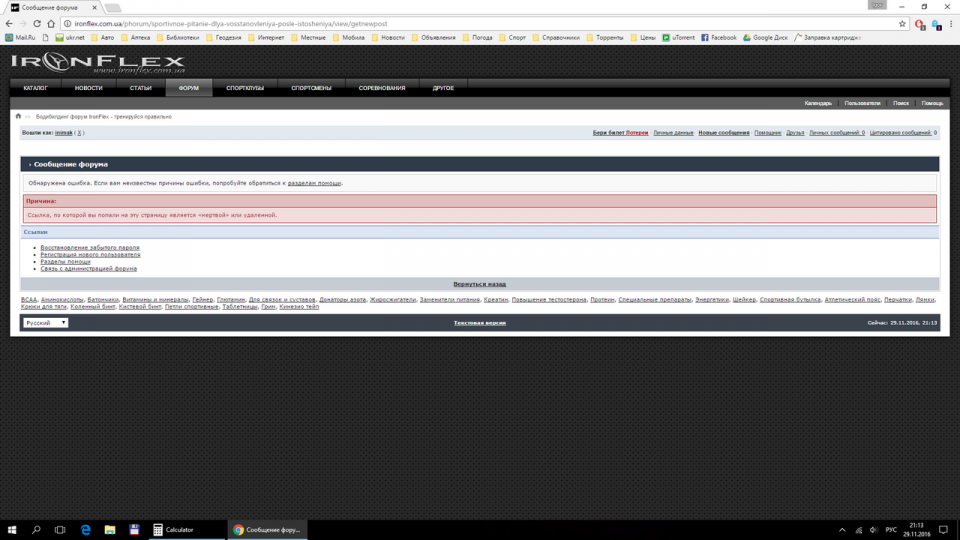Go to the СОРЕВНОВАНИЯ tab

(382, 88)
